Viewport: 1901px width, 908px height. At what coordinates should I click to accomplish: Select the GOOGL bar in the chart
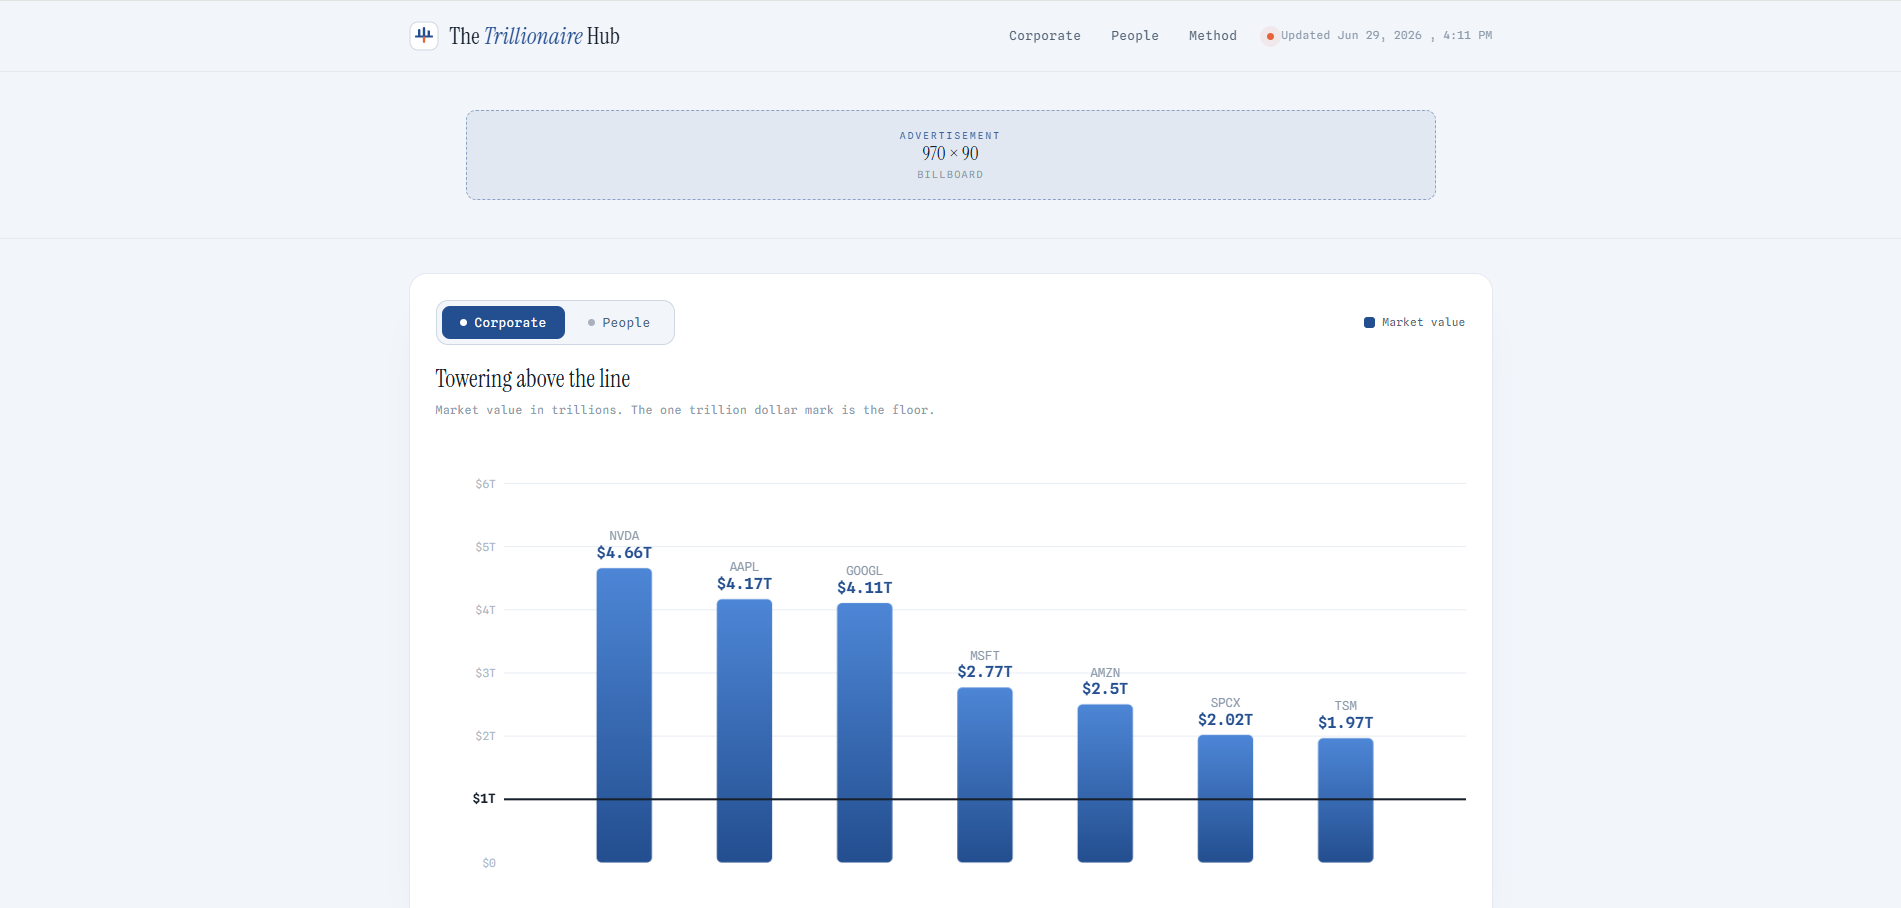[865, 733]
